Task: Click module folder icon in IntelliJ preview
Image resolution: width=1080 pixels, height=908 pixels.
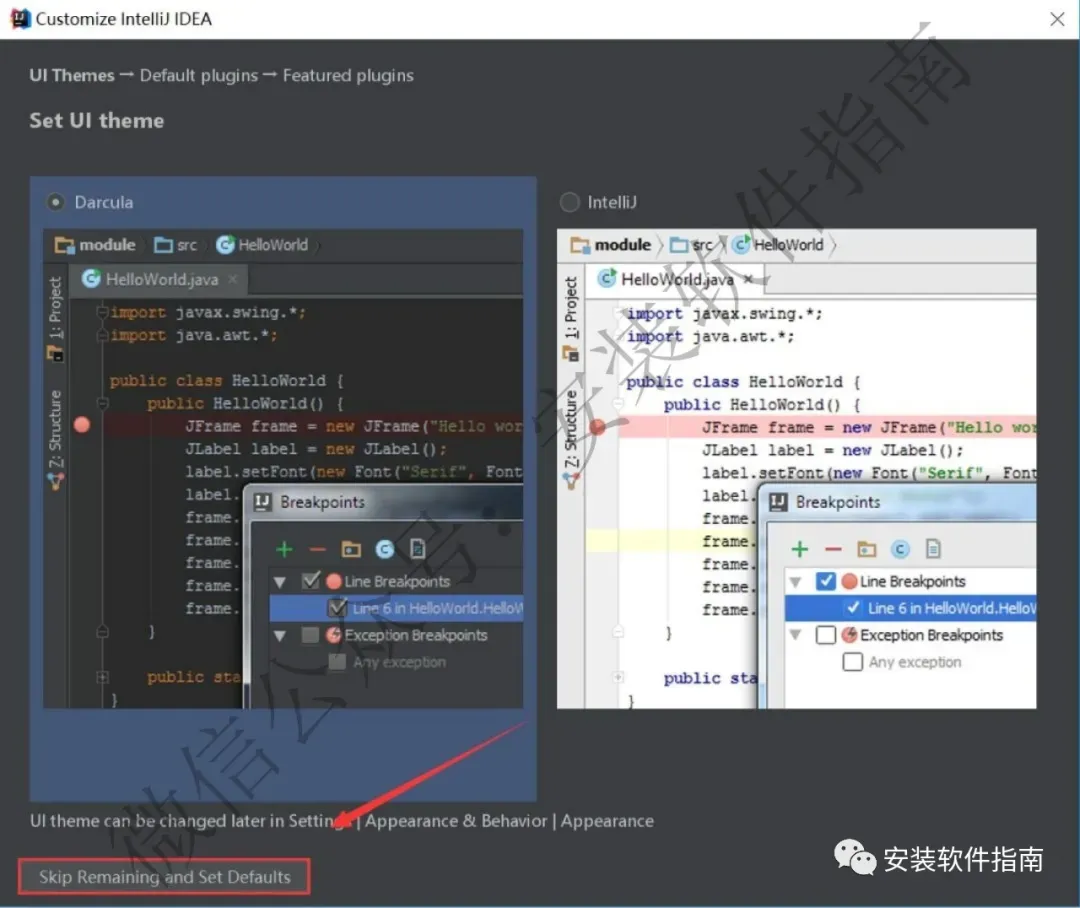Action: (580, 245)
